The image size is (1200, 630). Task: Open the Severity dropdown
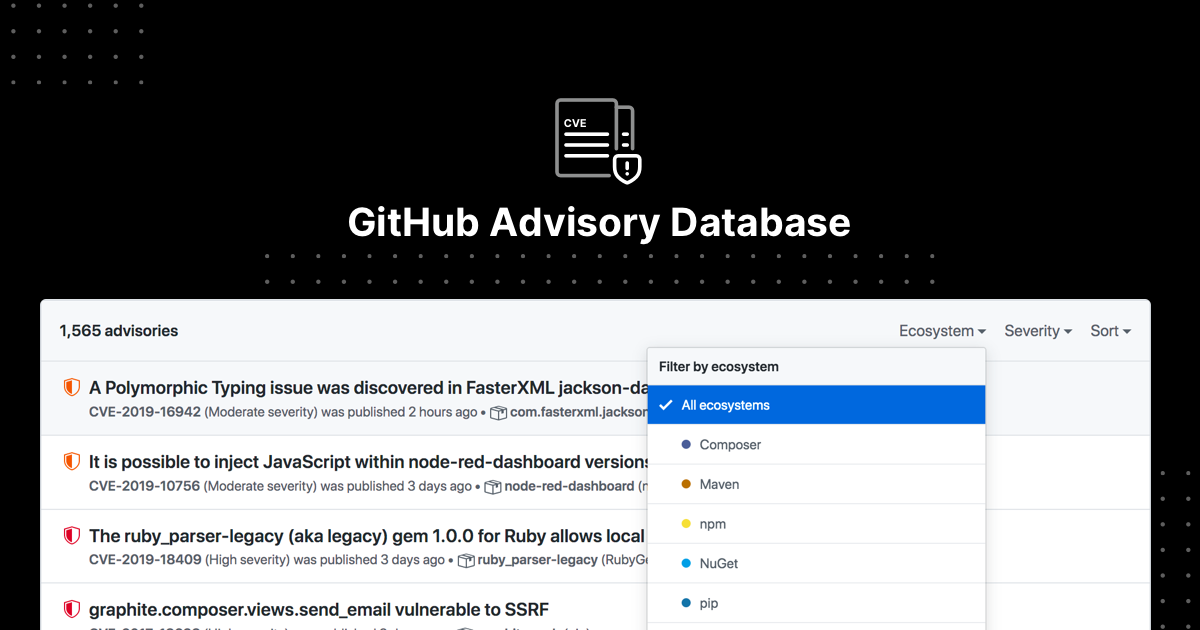click(x=1037, y=330)
